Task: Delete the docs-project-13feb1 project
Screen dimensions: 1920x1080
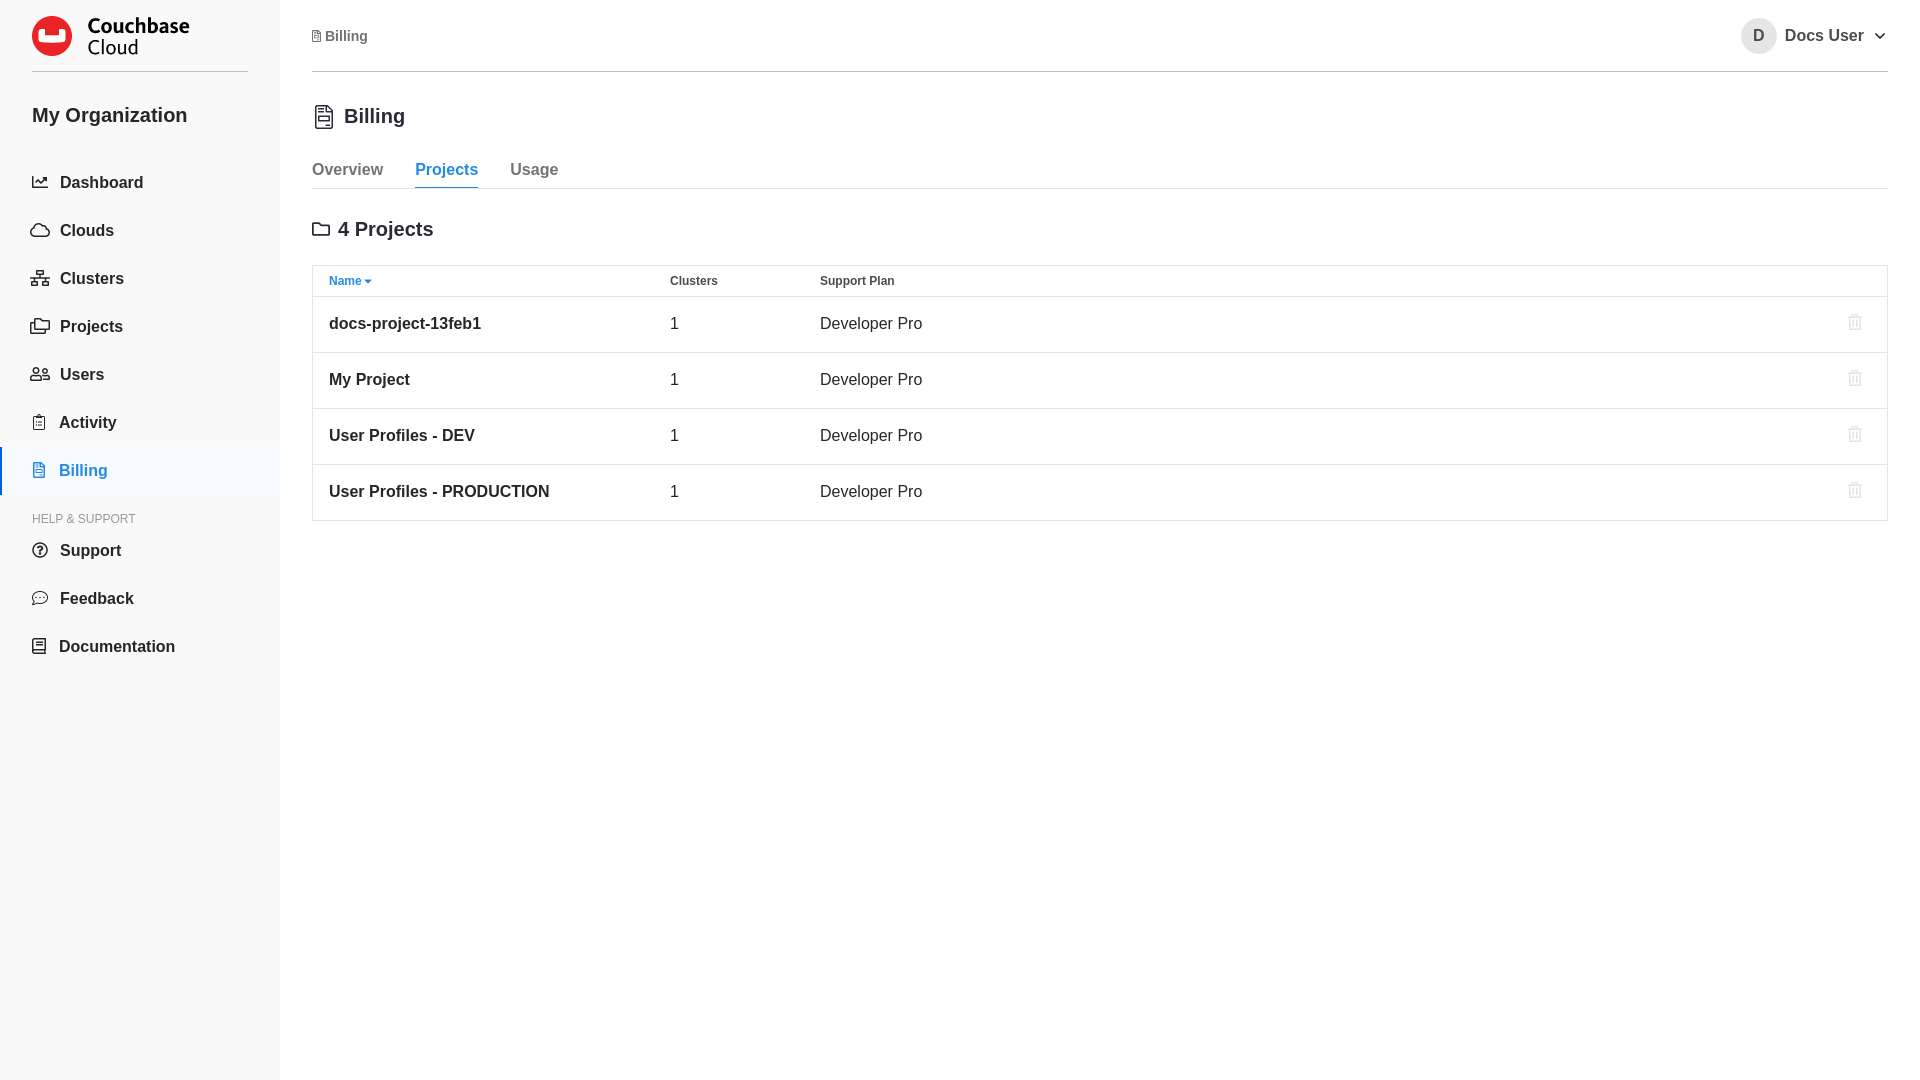Action: click(x=1855, y=323)
